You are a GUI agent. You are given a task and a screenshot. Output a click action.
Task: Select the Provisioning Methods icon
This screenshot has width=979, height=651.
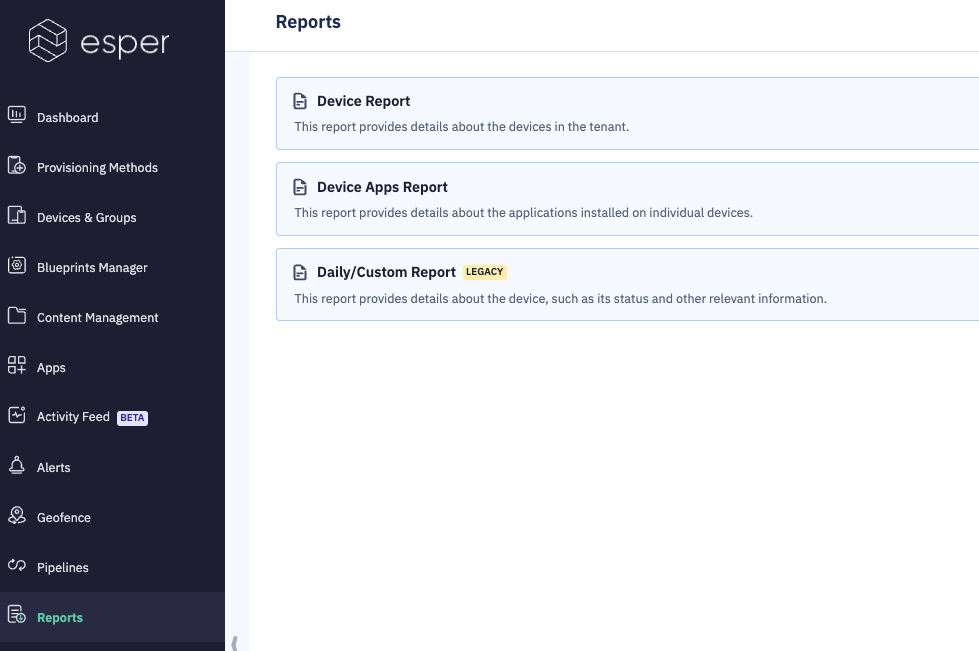tap(17, 166)
